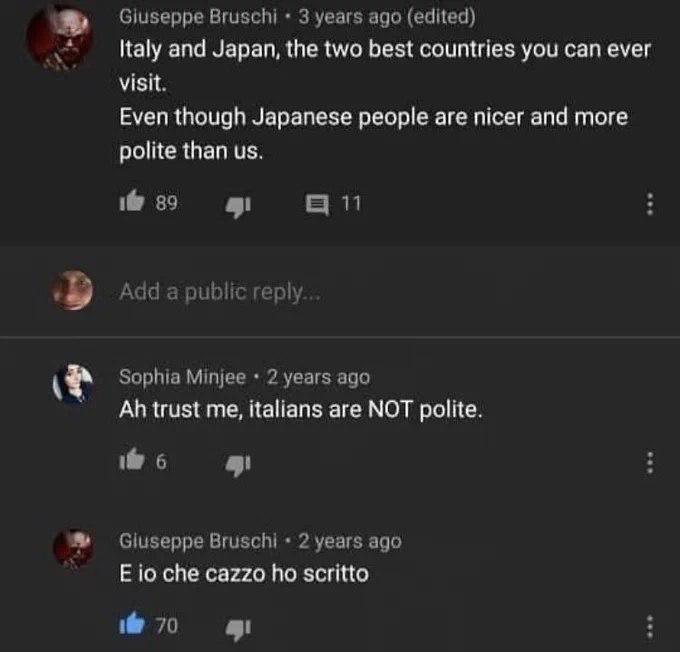
Task: Open more options for the top comment
Action: [650, 204]
